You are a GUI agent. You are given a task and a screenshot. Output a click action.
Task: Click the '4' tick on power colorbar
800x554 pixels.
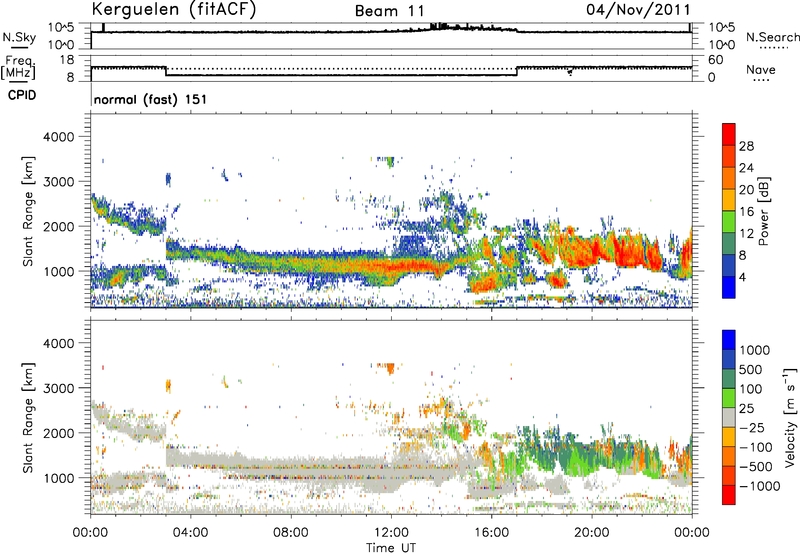pyautogui.click(x=743, y=277)
